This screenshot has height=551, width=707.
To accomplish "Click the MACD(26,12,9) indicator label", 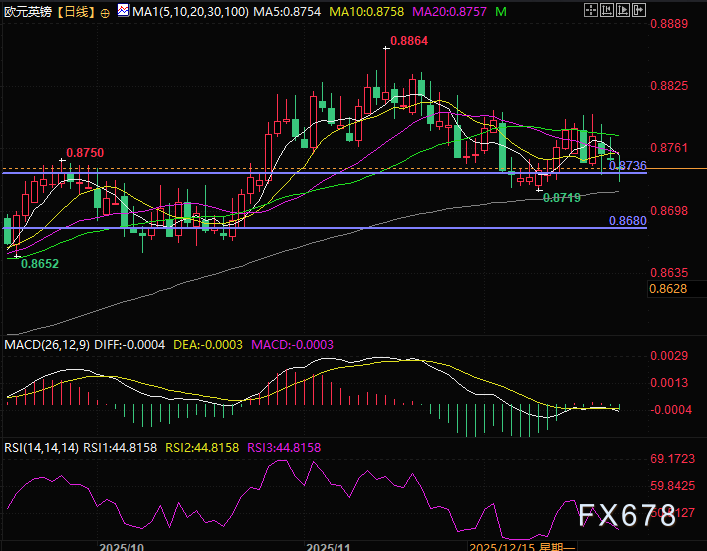I will coord(46,344).
